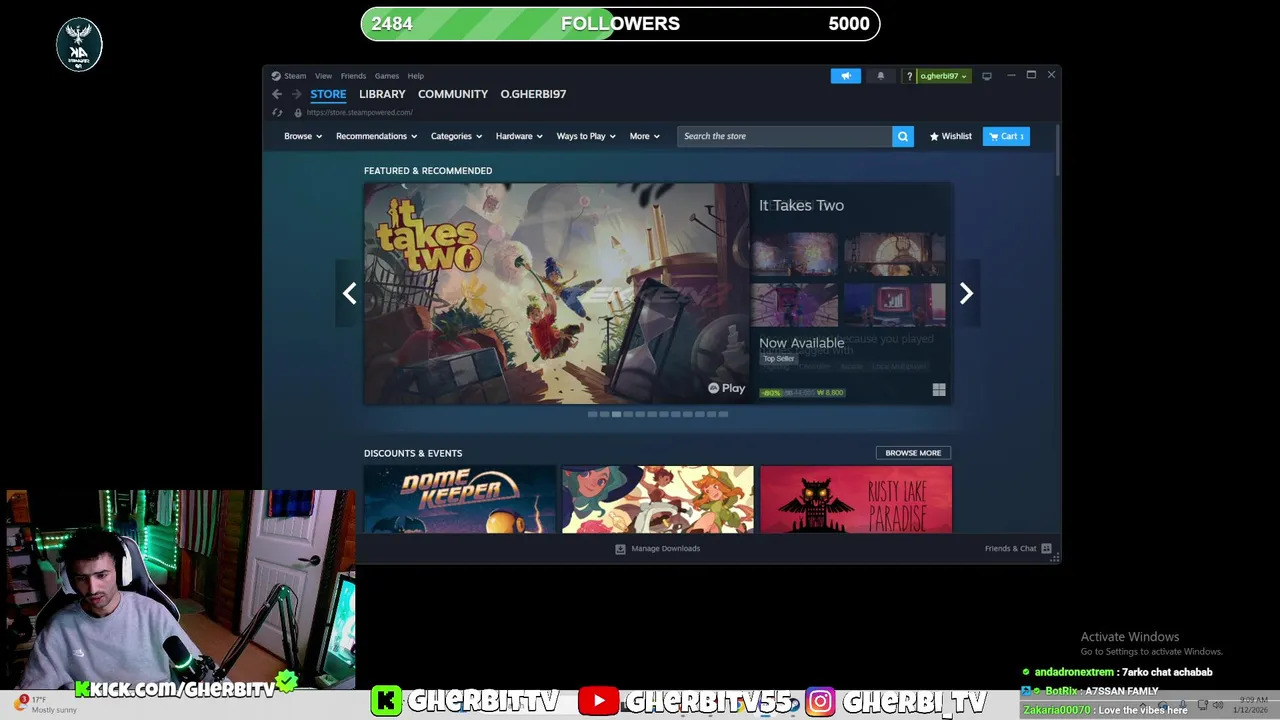Click the Steam page vertical scrollbar
1280x720 pixels.
(x=1056, y=151)
